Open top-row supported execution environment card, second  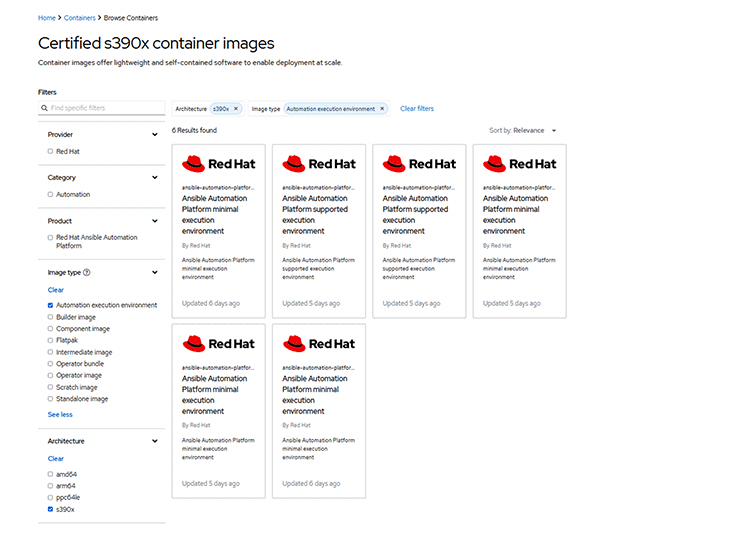point(319,231)
